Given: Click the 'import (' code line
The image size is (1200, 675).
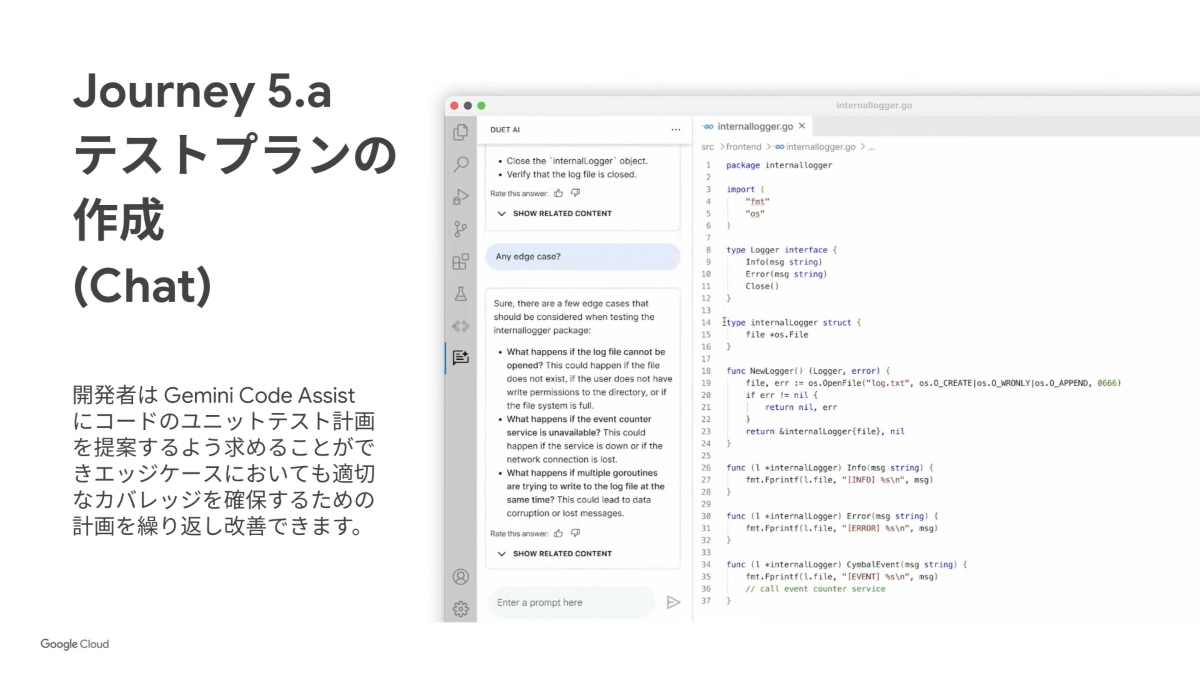Looking at the screenshot, I should tap(745, 189).
